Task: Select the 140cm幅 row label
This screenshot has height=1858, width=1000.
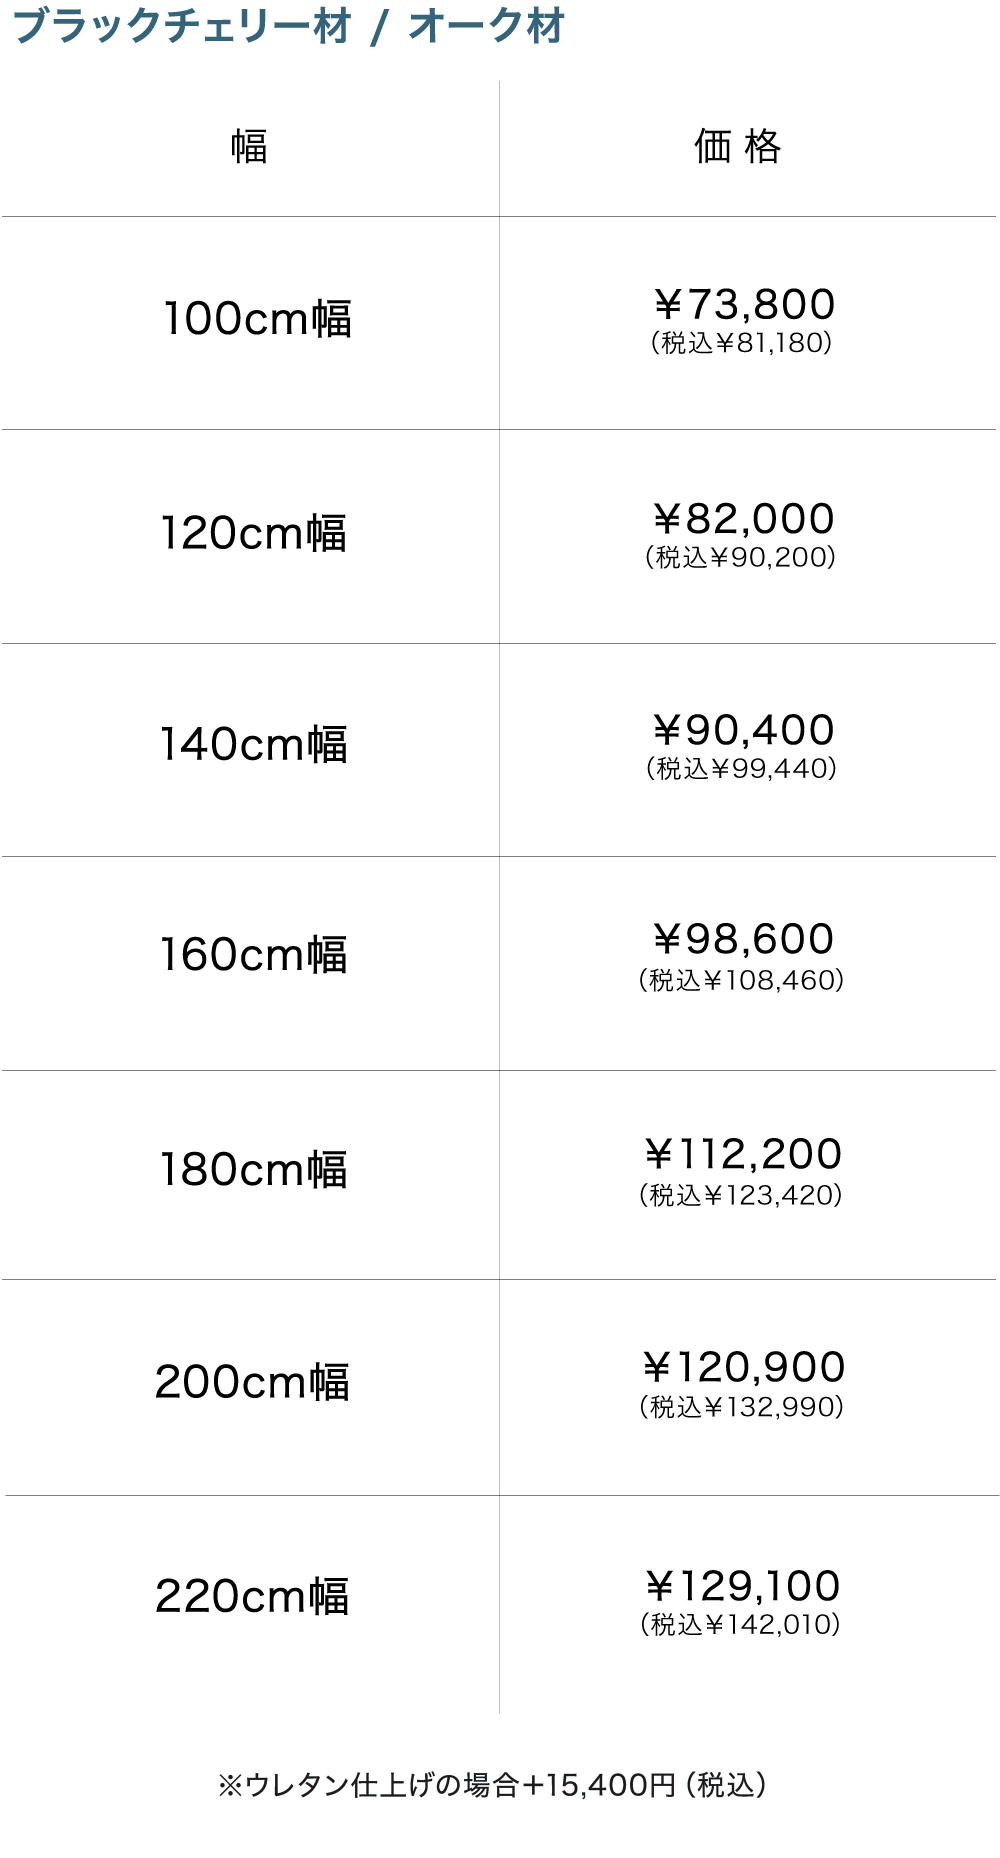Action: coord(254,745)
